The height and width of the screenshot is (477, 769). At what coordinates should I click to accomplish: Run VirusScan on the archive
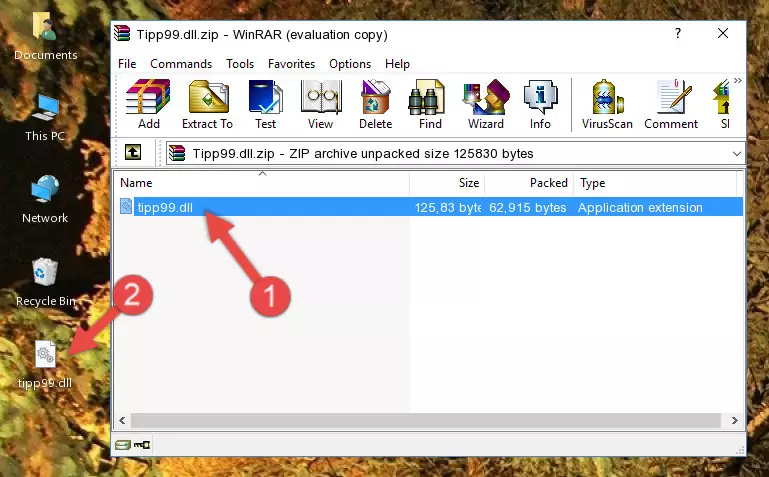(x=607, y=104)
